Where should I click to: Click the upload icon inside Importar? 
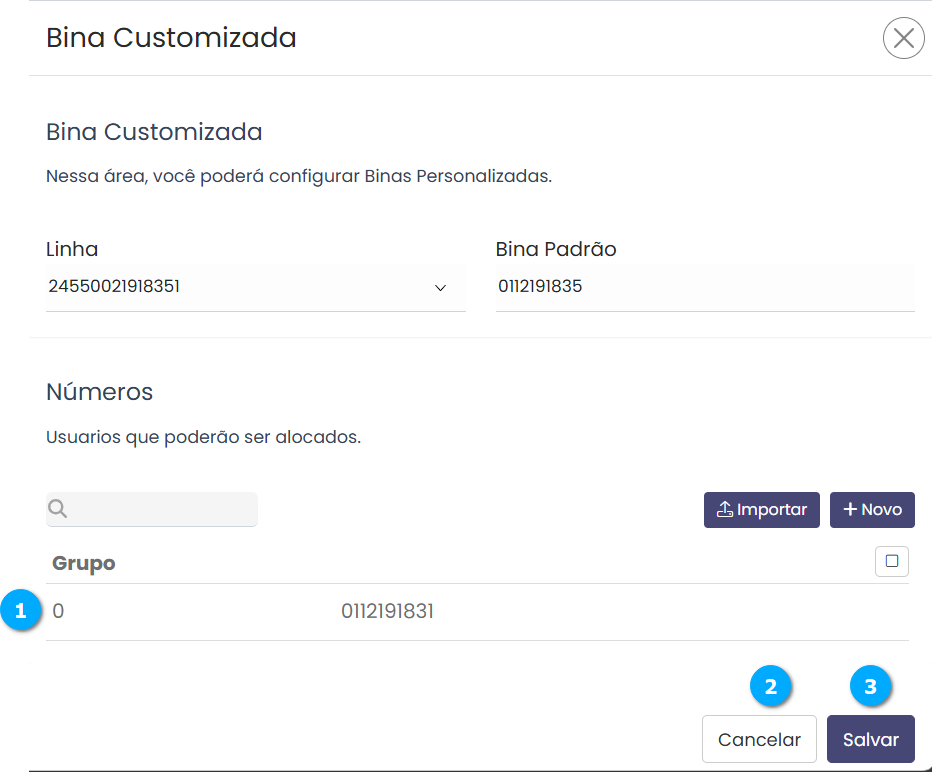[725, 509]
